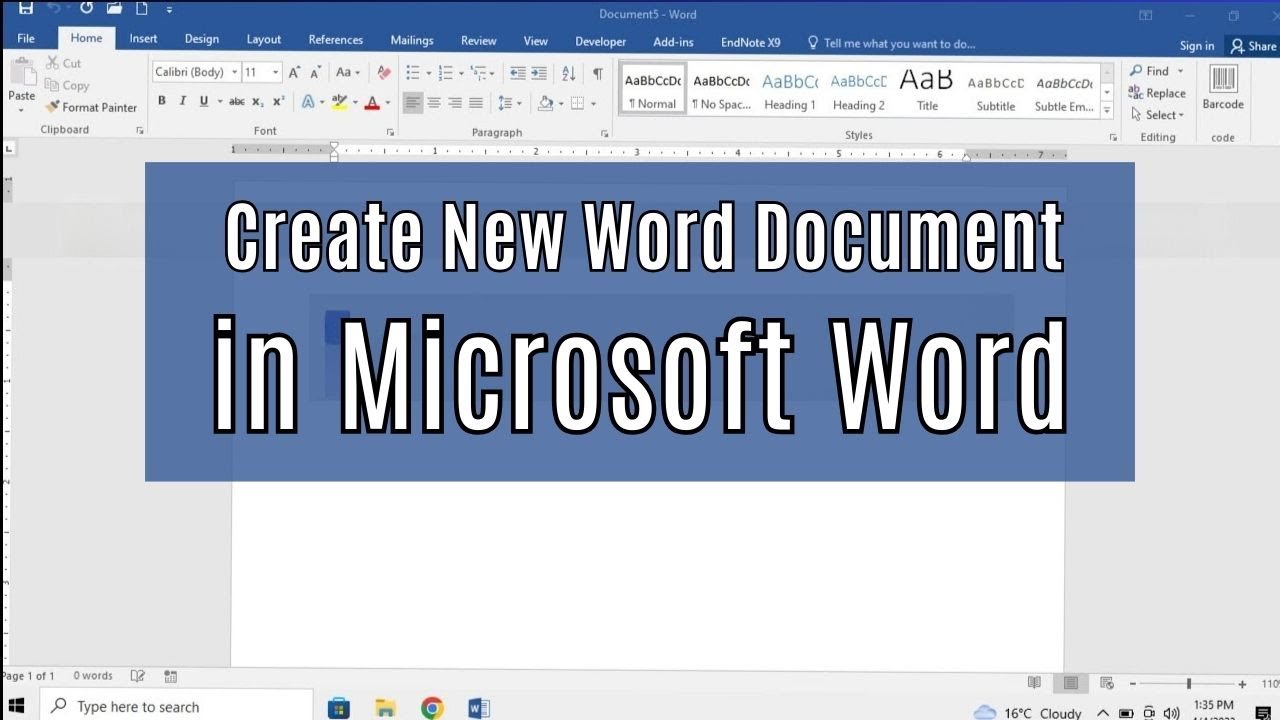Select the Print Layout view
Viewport: 1280px width, 720px height.
pyautogui.click(x=1070, y=683)
